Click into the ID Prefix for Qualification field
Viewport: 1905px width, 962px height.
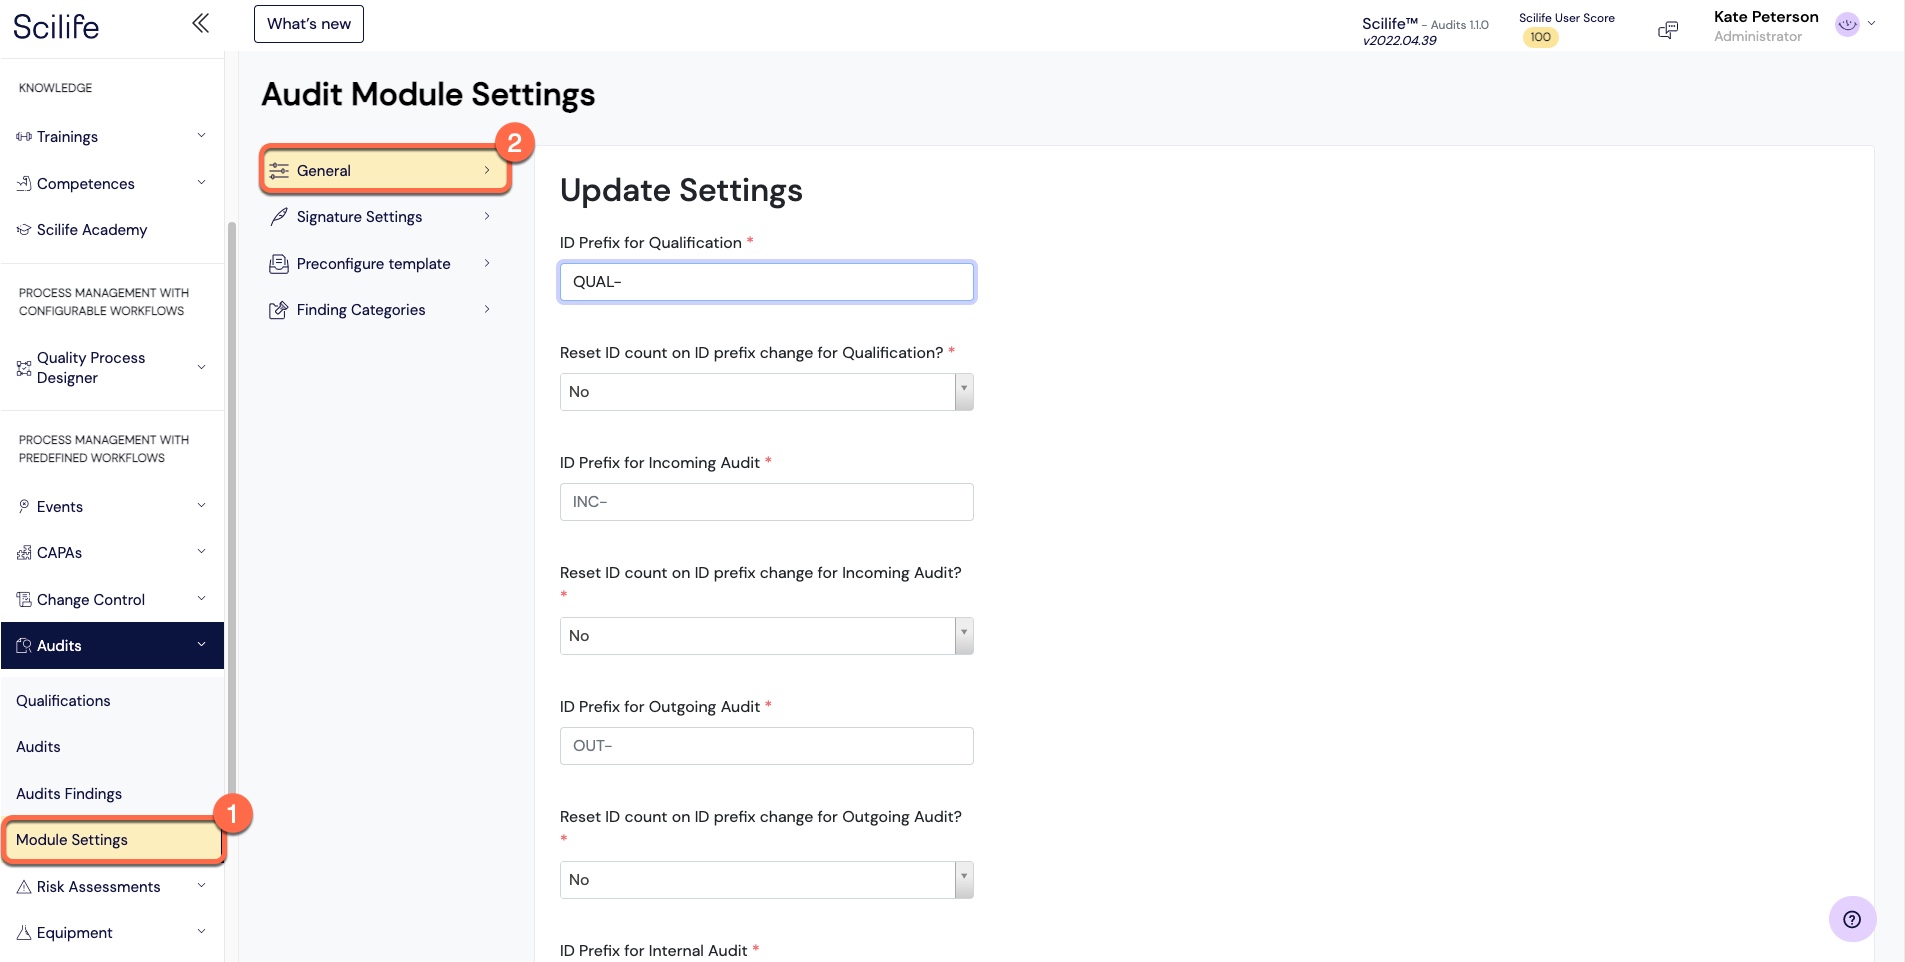(767, 282)
